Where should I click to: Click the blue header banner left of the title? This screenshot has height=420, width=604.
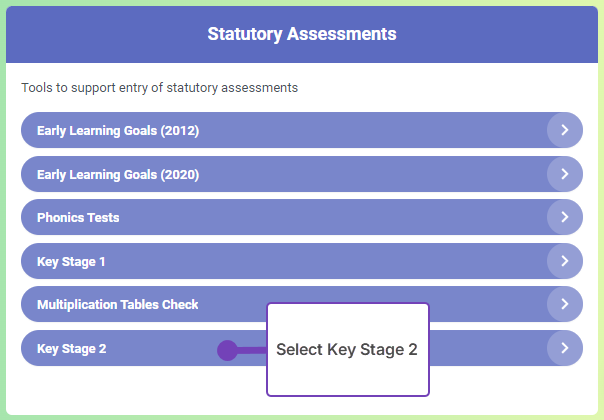pyautogui.click(x=100, y=34)
